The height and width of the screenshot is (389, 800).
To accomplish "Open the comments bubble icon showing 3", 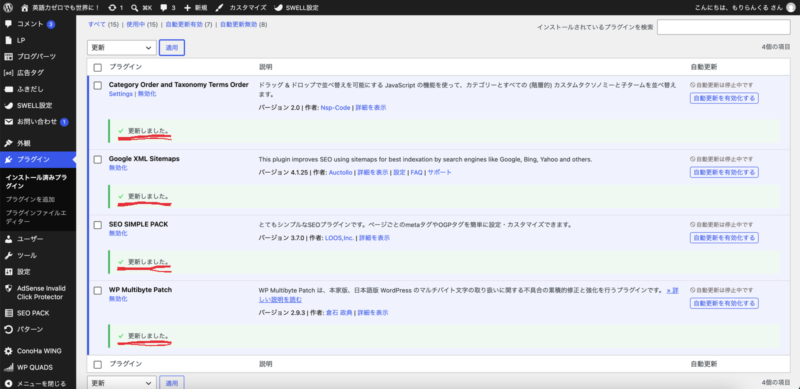I will click(x=164, y=8).
